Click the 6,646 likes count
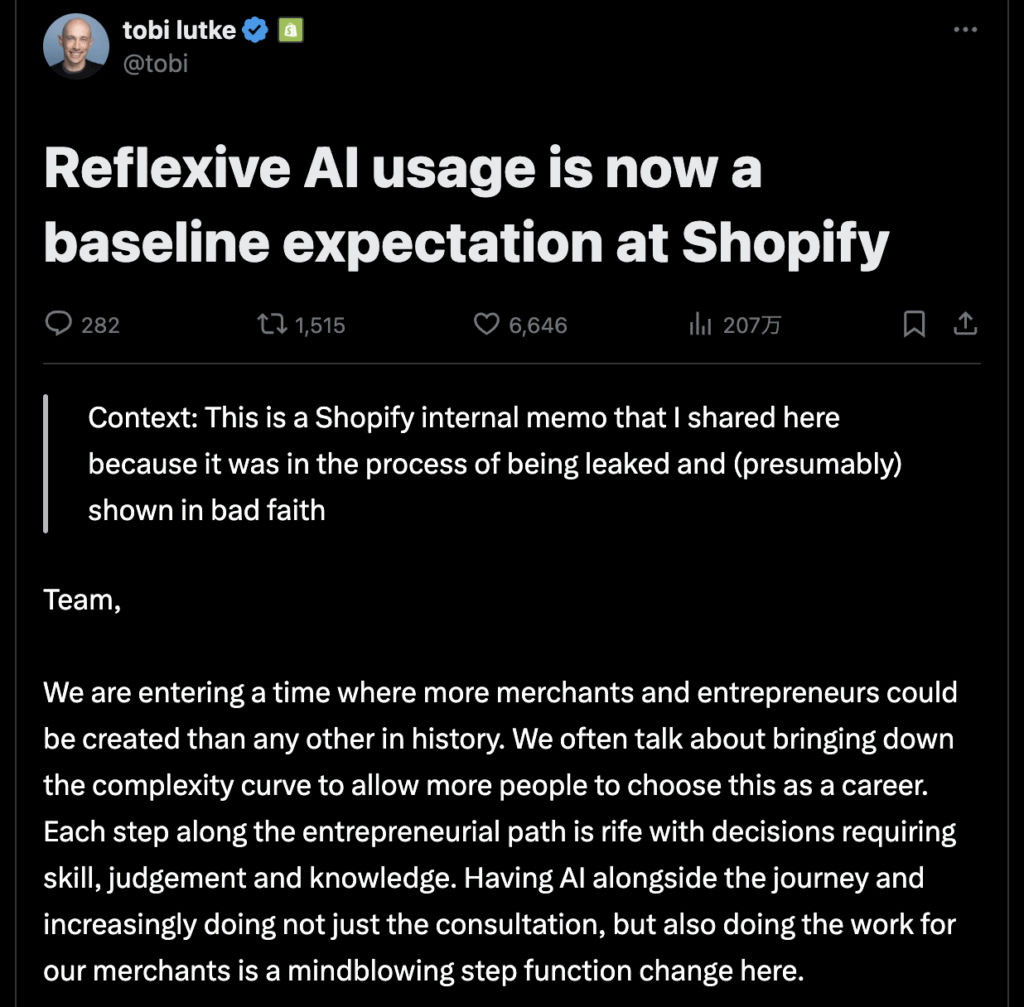Image resolution: width=1024 pixels, height=1007 pixels. point(538,325)
